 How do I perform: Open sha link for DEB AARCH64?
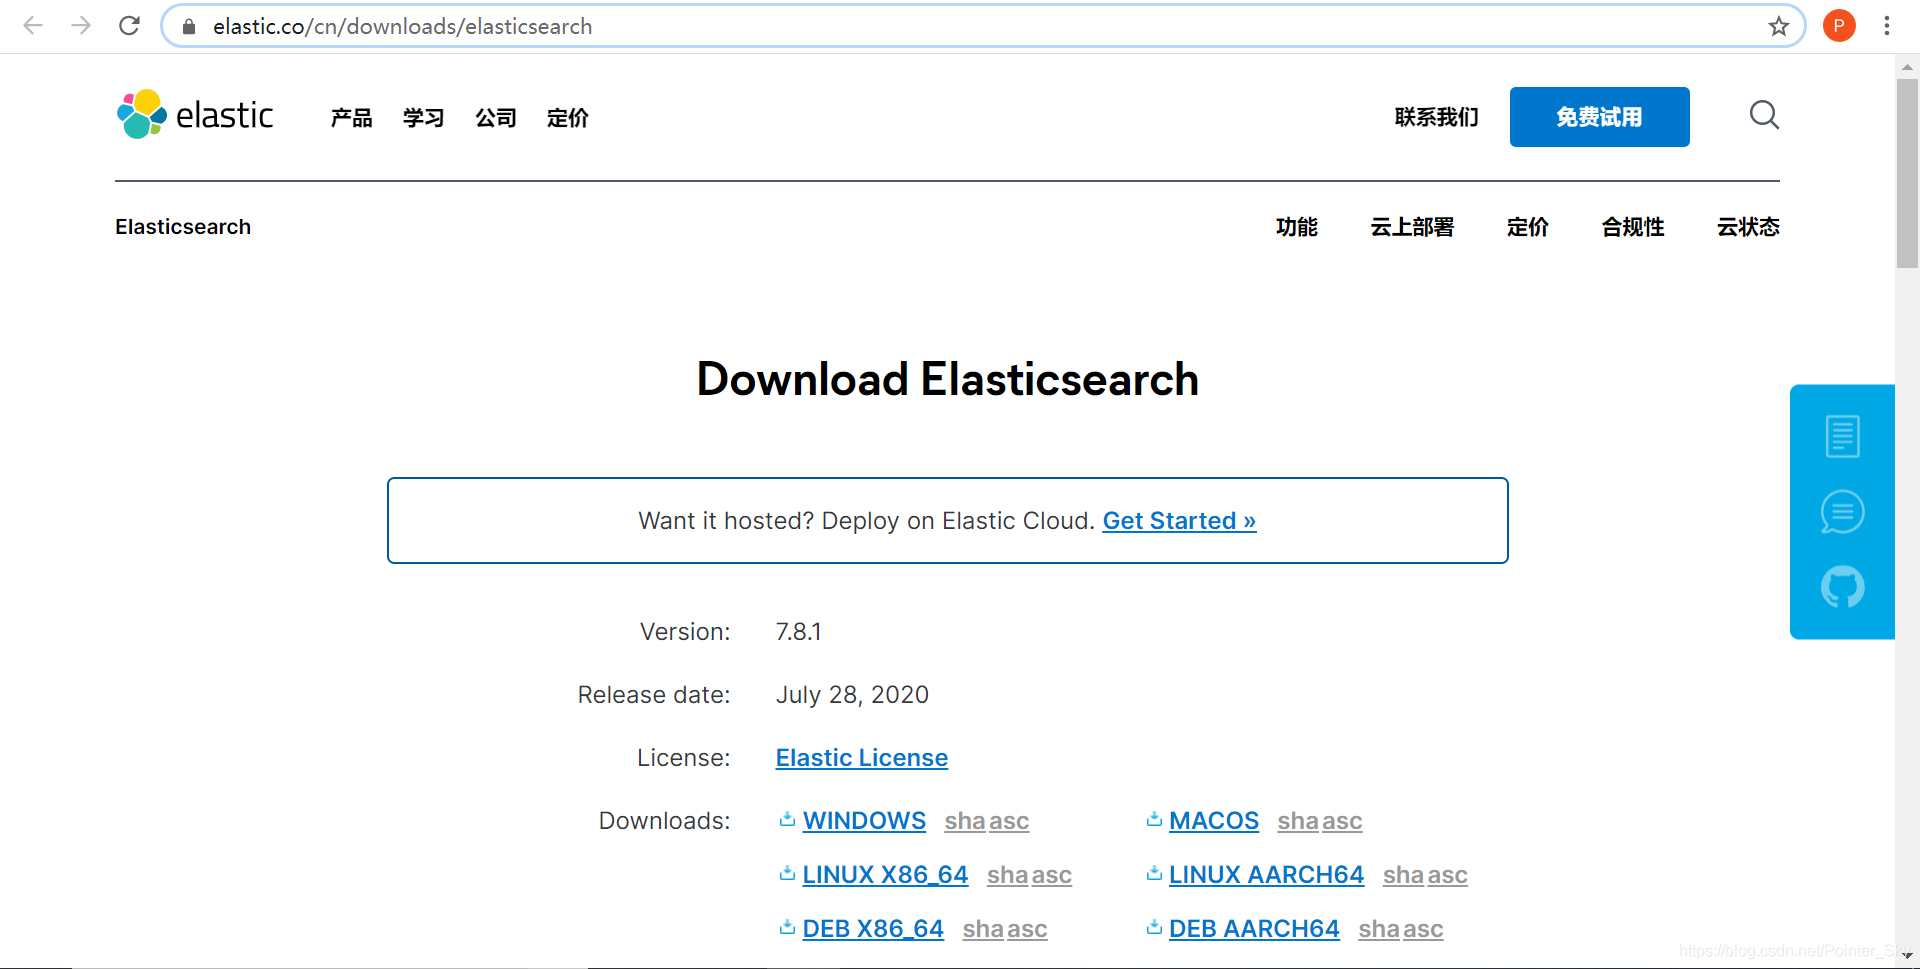[1380, 929]
